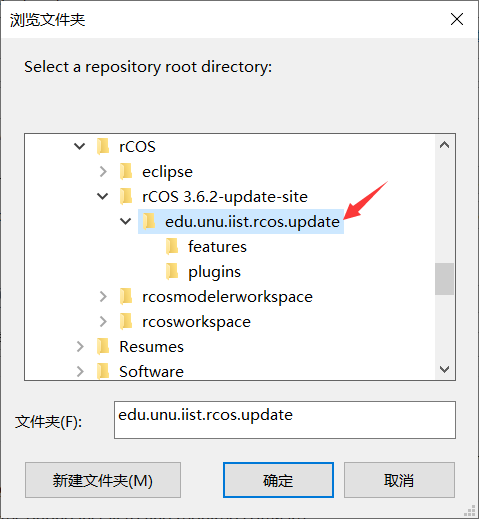Expand the rcosworkspace folder

(x=103, y=321)
